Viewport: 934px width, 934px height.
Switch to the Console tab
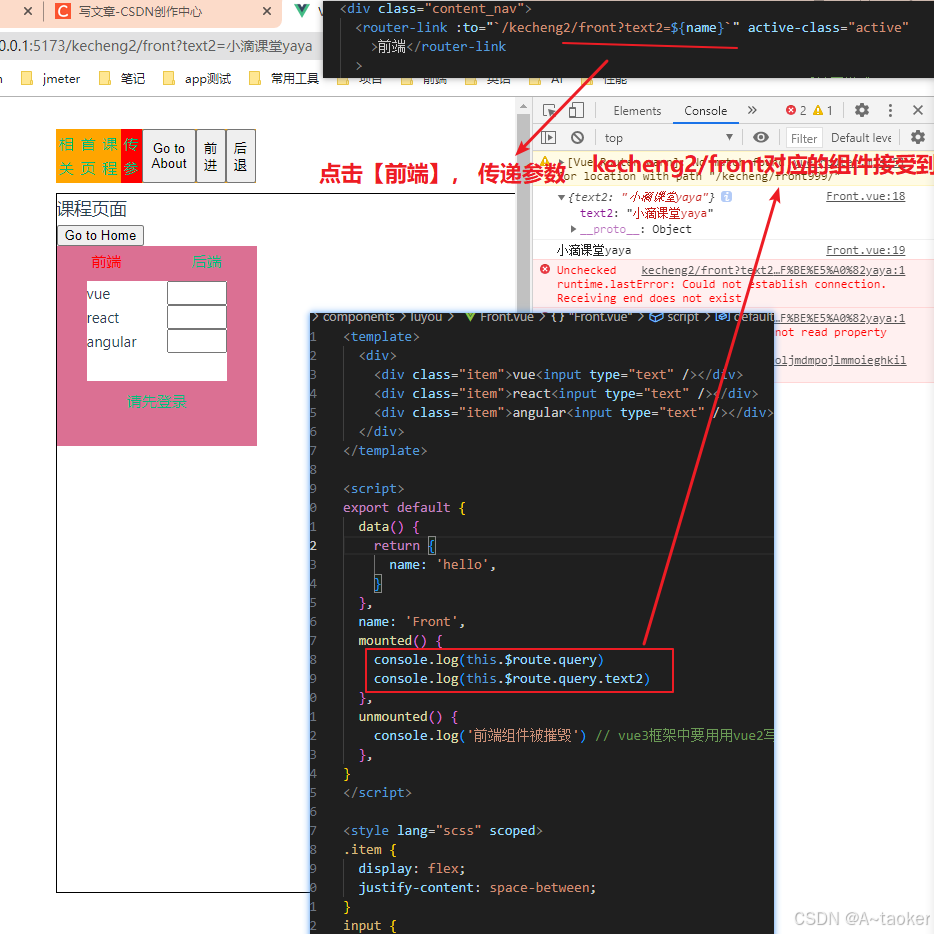(705, 111)
